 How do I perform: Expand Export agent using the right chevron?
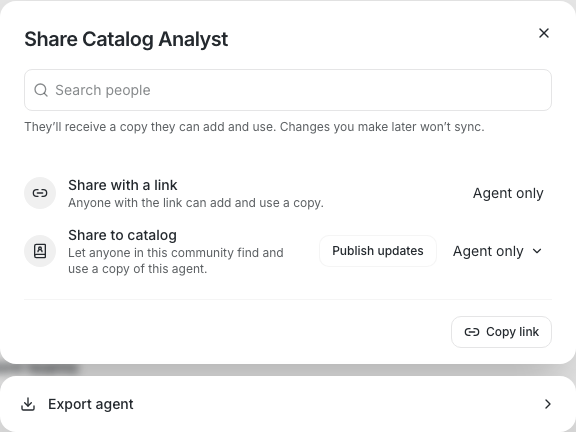tap(548, 404)
